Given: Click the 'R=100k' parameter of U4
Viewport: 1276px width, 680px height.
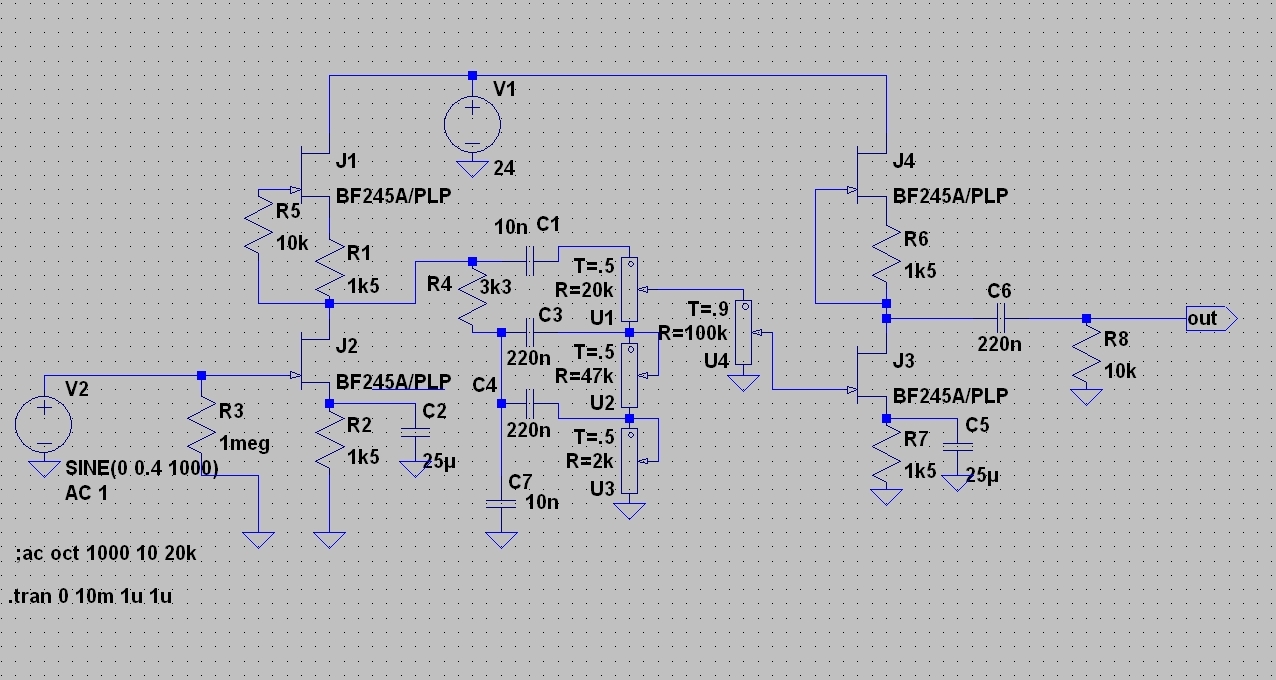Looking at the screenshot, I should pyautogui.click(x=693, y=332).
